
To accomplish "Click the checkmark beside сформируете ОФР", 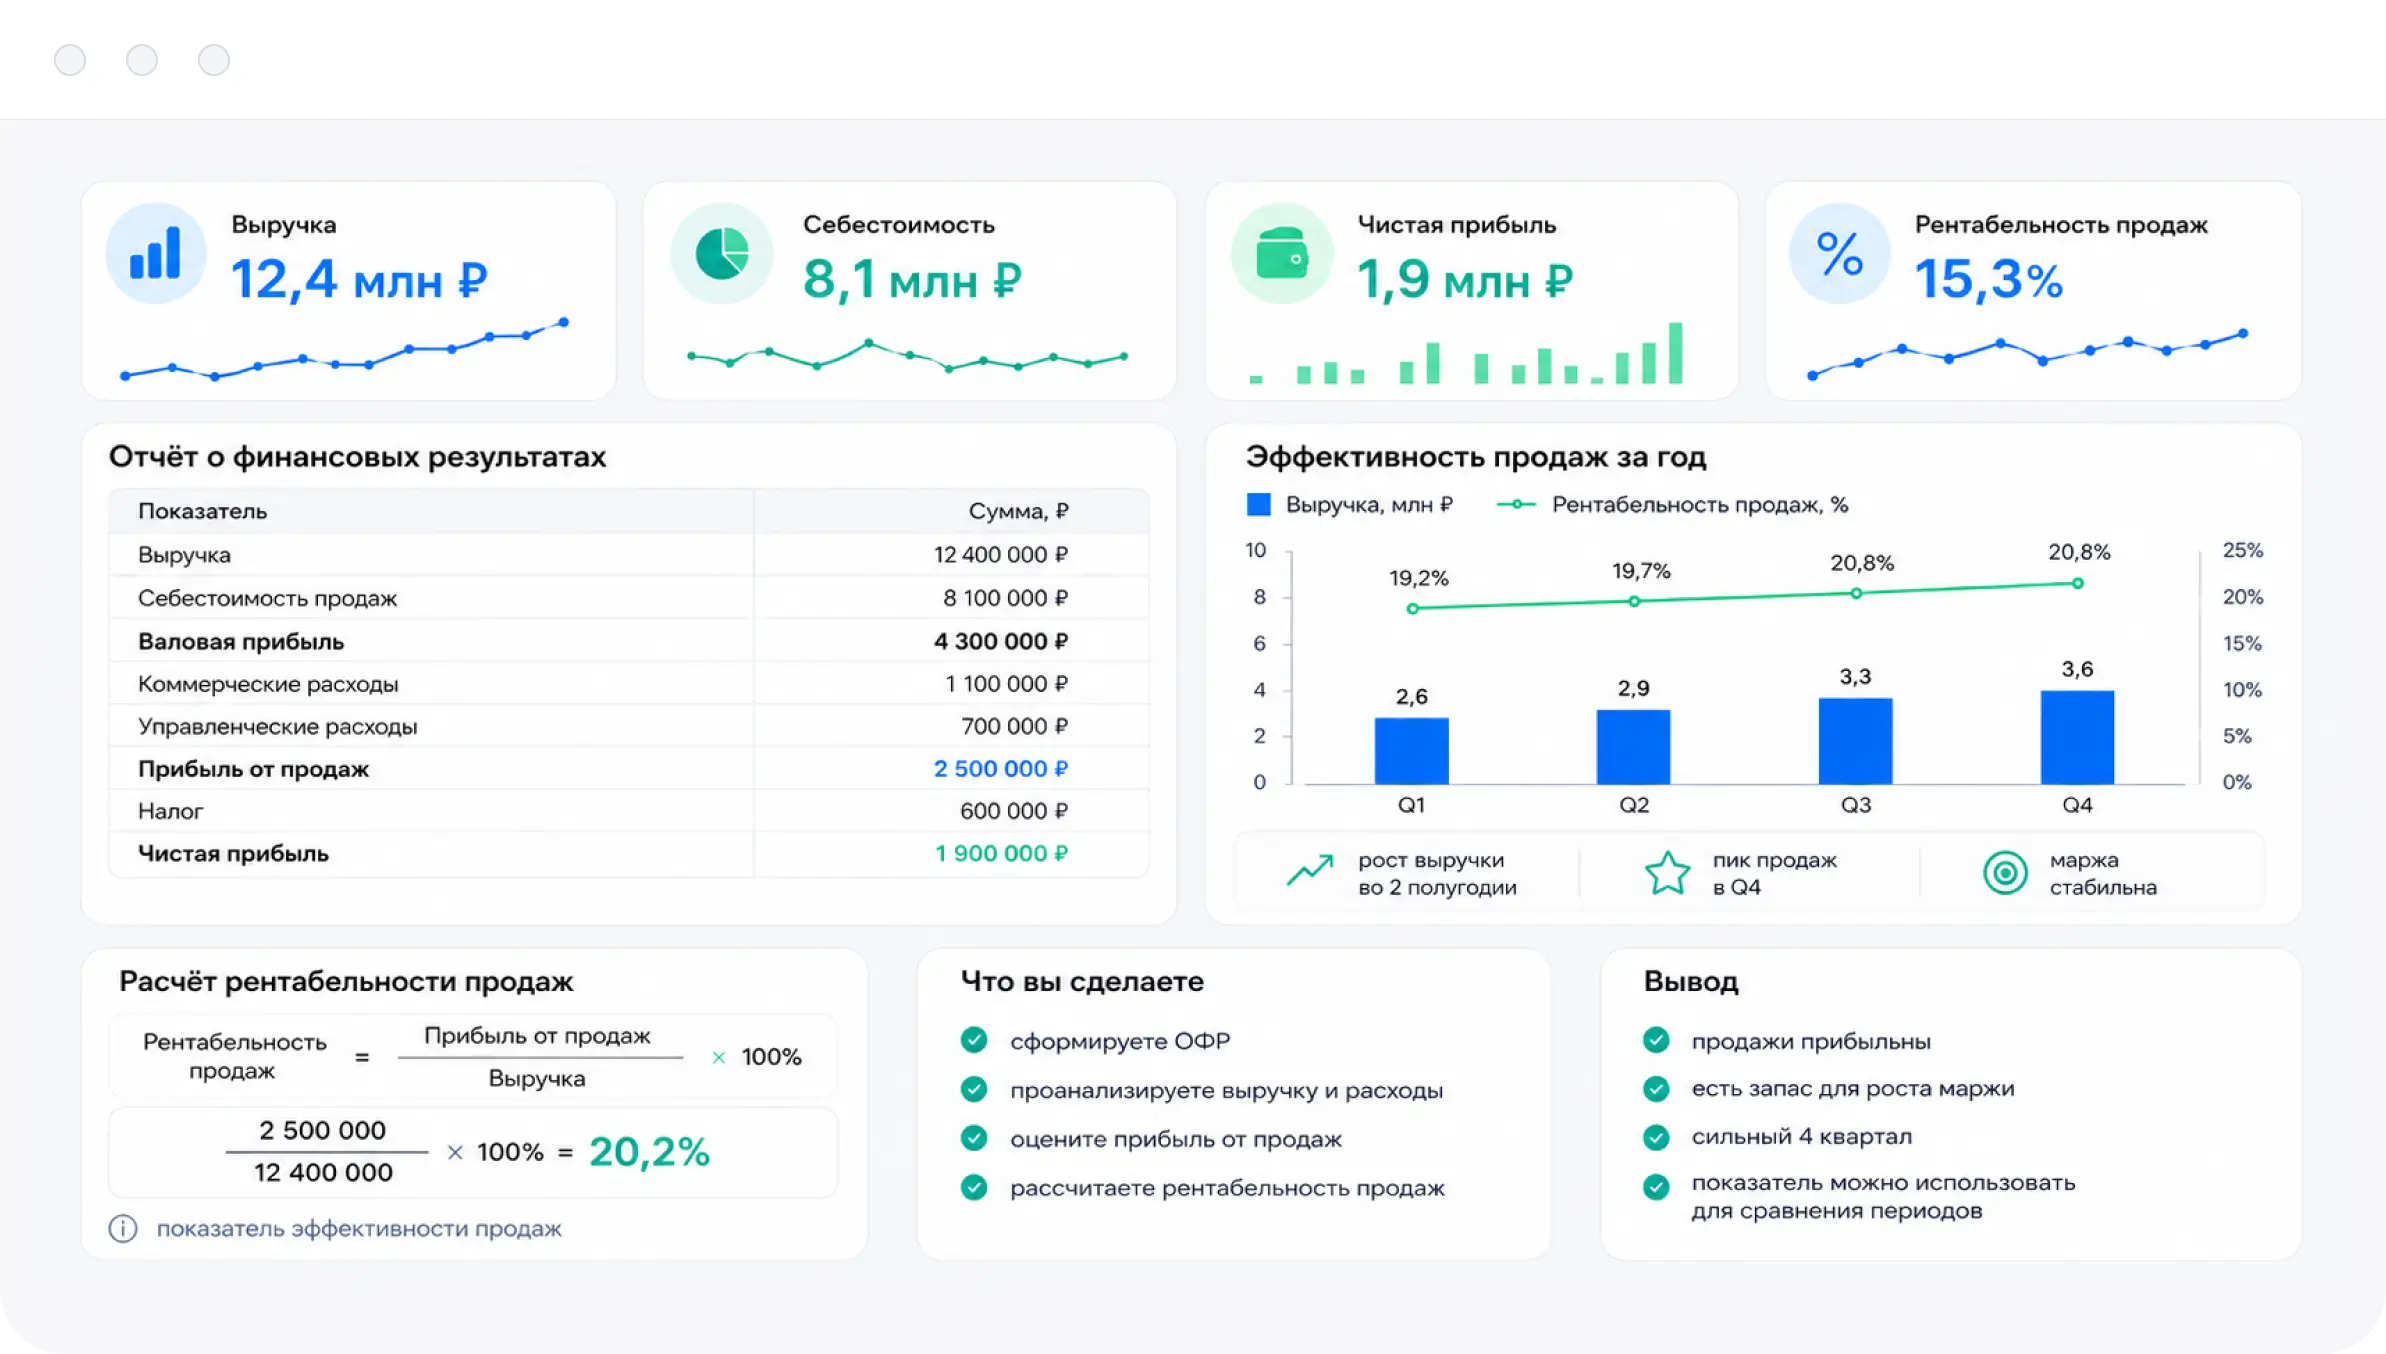I will point(974,1040).
